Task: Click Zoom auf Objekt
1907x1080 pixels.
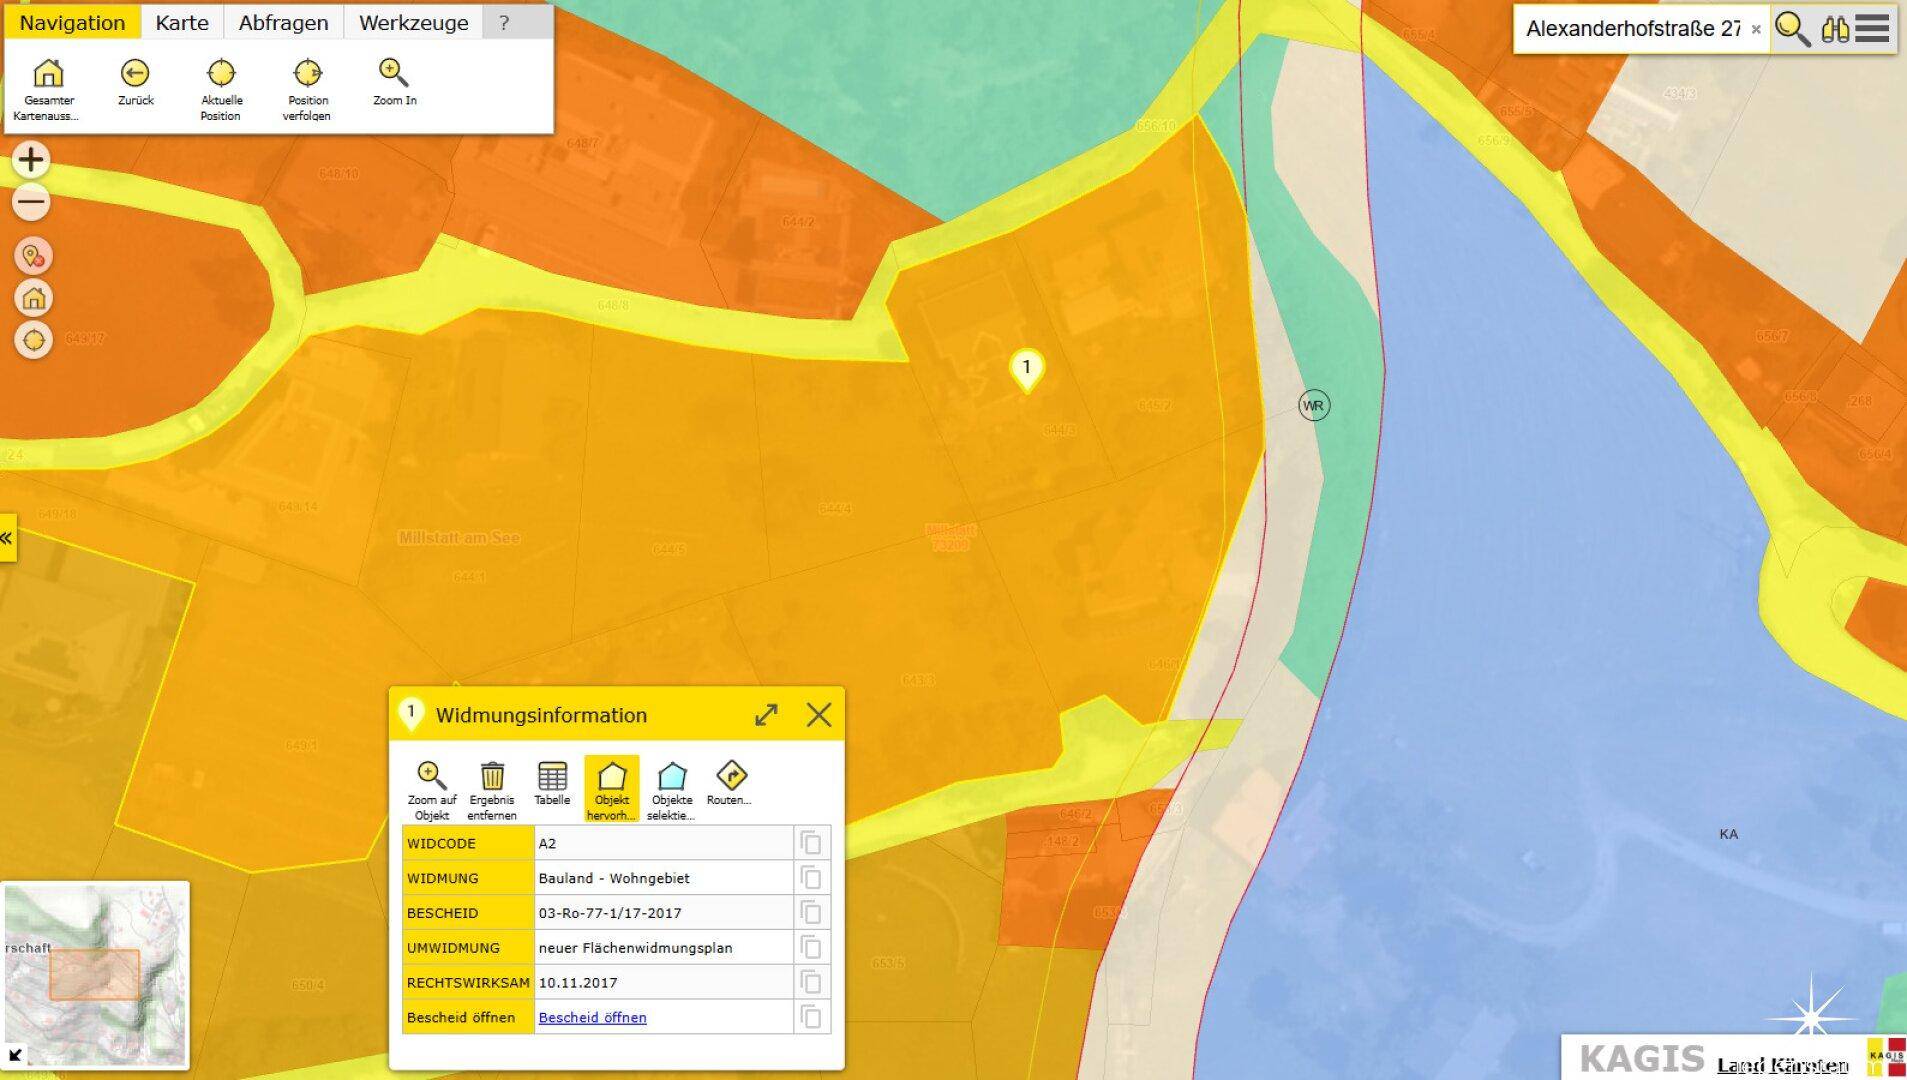Action: click(432, 790)
